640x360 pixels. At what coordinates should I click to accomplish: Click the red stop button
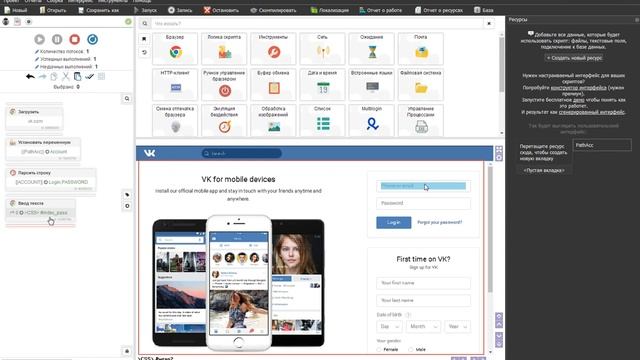75,39
